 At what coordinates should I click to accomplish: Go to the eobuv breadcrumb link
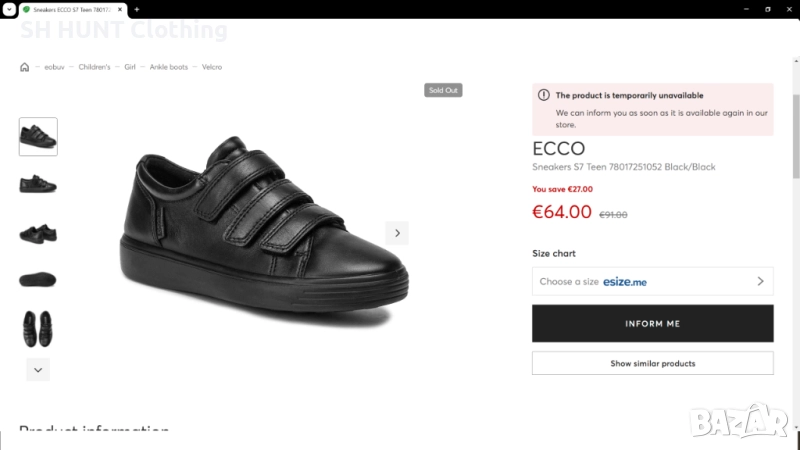54,67
